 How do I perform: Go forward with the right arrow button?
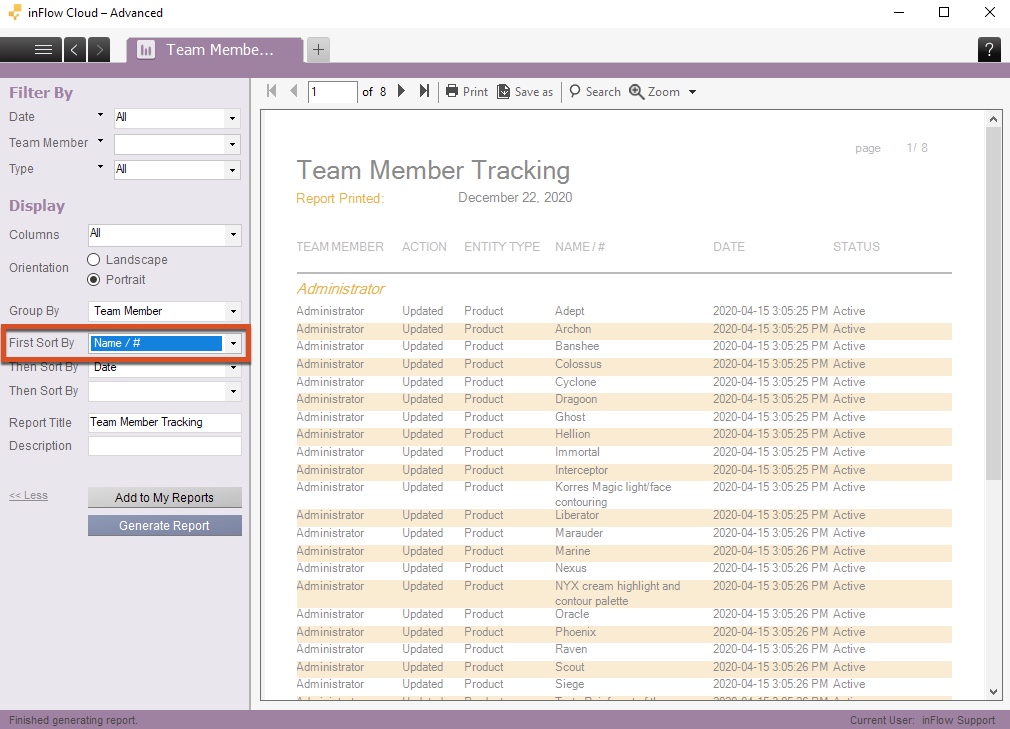[99, 50]
